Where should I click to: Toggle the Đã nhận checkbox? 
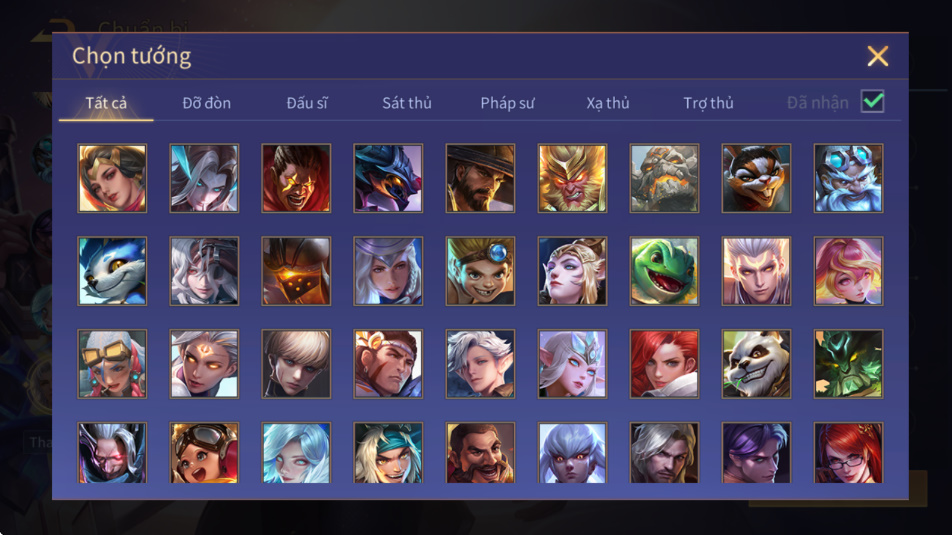tap(872, 101)
